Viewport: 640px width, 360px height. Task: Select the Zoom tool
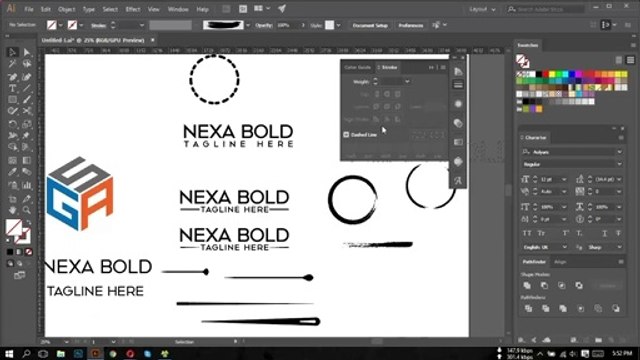[x=27, y=210]
